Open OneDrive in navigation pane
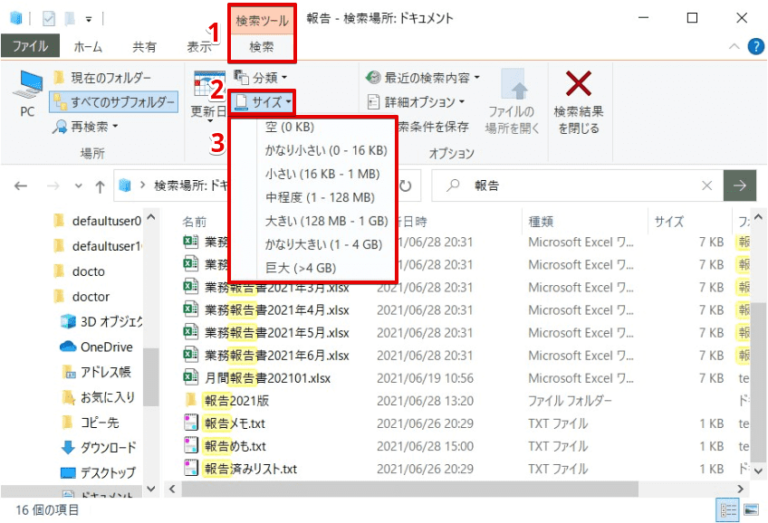768x523 pixels. 96,347
